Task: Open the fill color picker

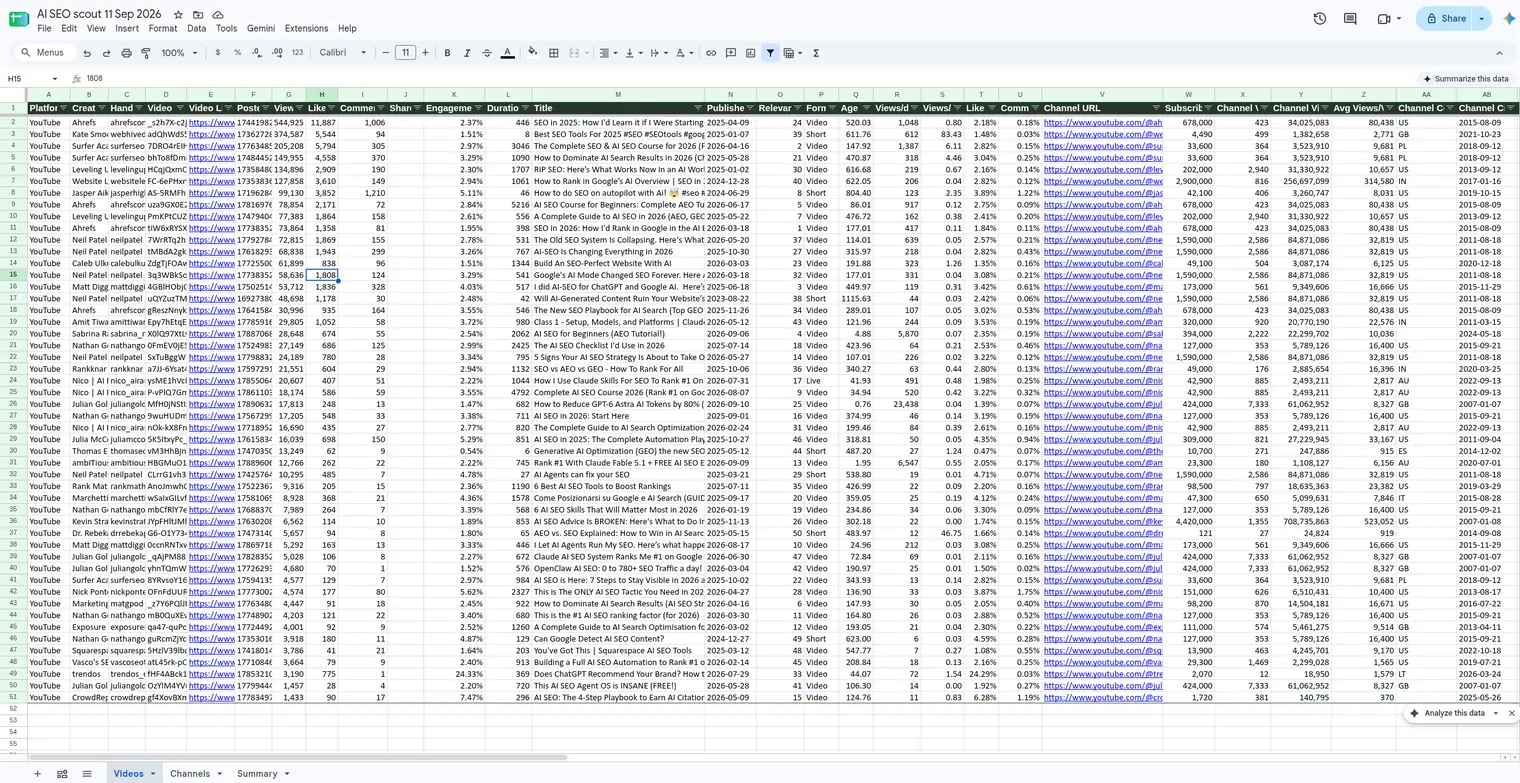Action: (x=532, y=53)
